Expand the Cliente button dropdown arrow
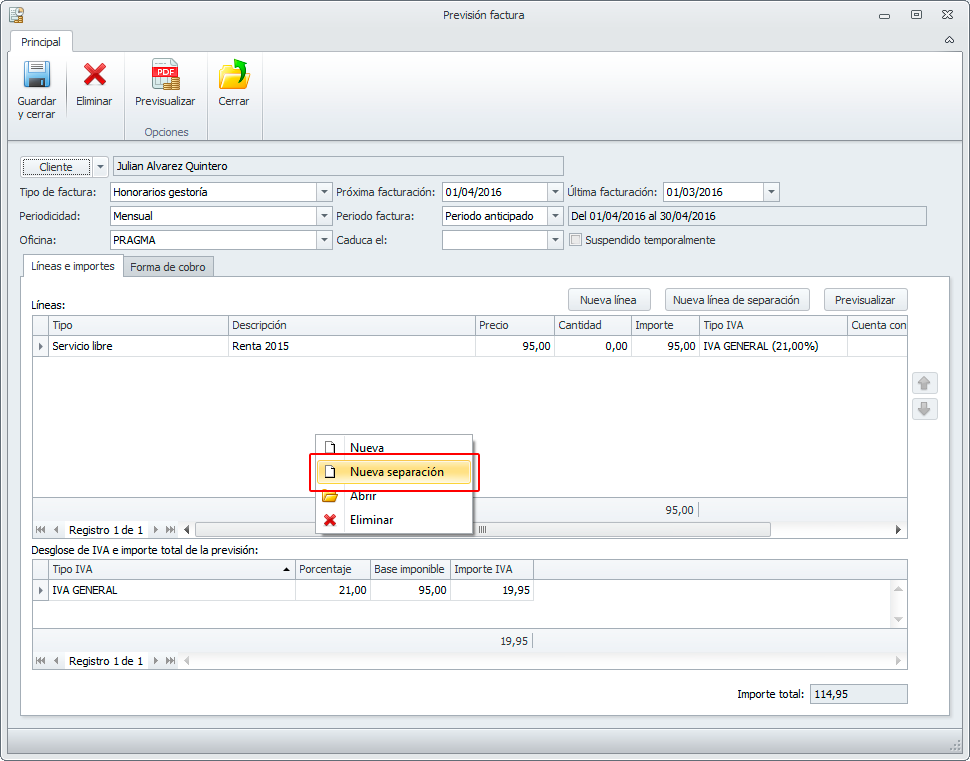 click(x=100, y=167)
